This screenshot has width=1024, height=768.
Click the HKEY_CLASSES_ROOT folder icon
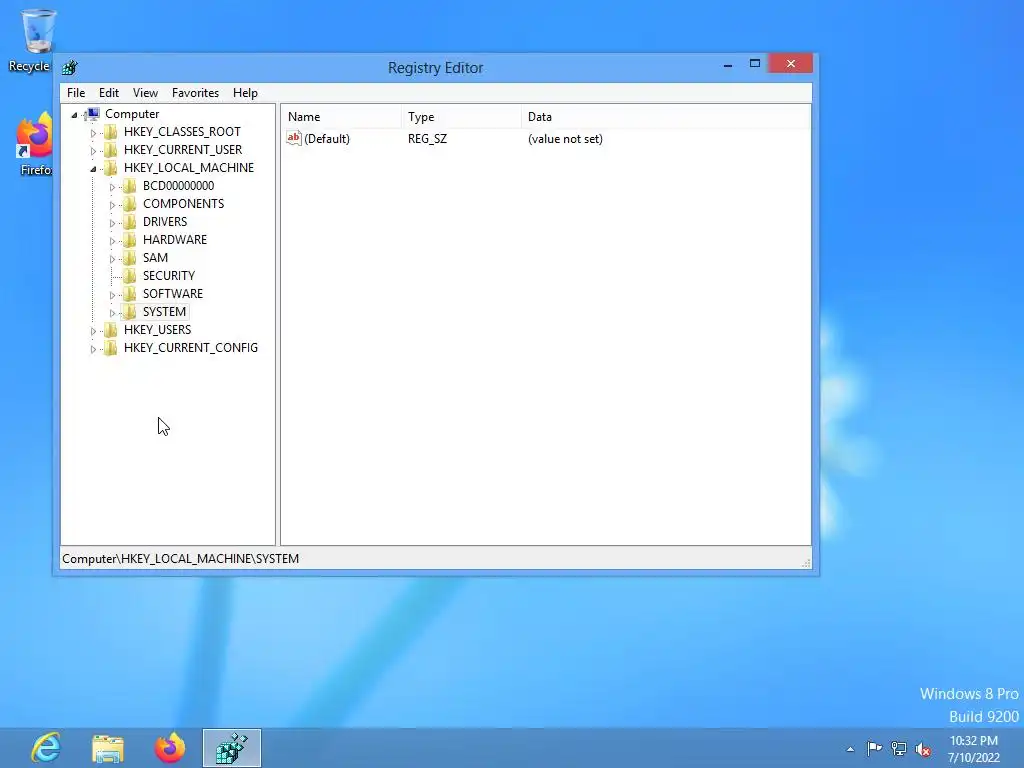(111, 132)
